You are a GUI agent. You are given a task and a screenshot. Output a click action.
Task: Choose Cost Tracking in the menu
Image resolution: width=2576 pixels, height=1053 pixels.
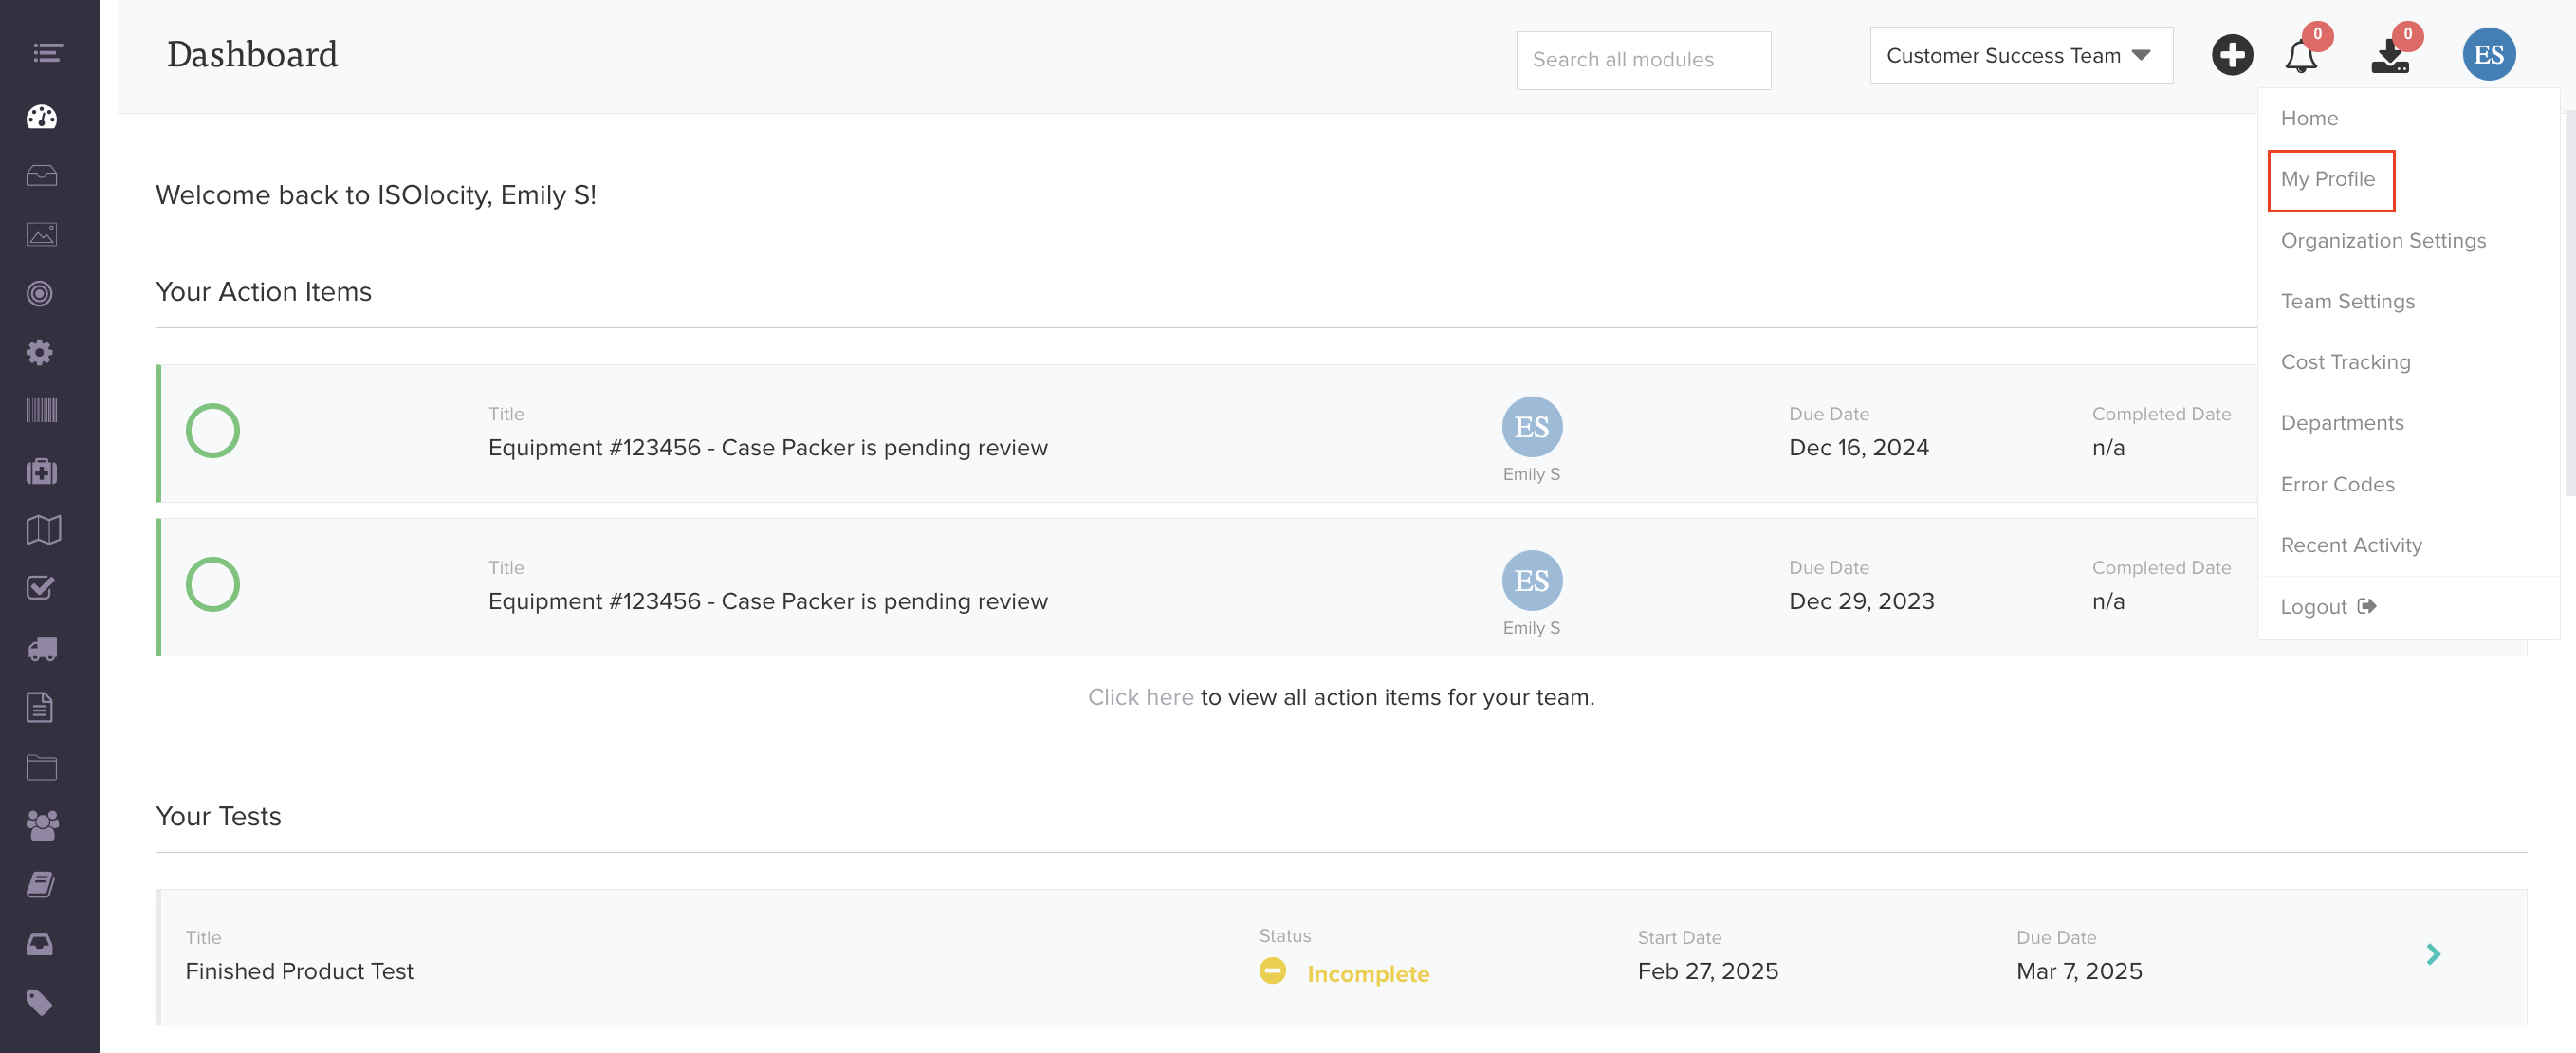[x=2345, y=363]
